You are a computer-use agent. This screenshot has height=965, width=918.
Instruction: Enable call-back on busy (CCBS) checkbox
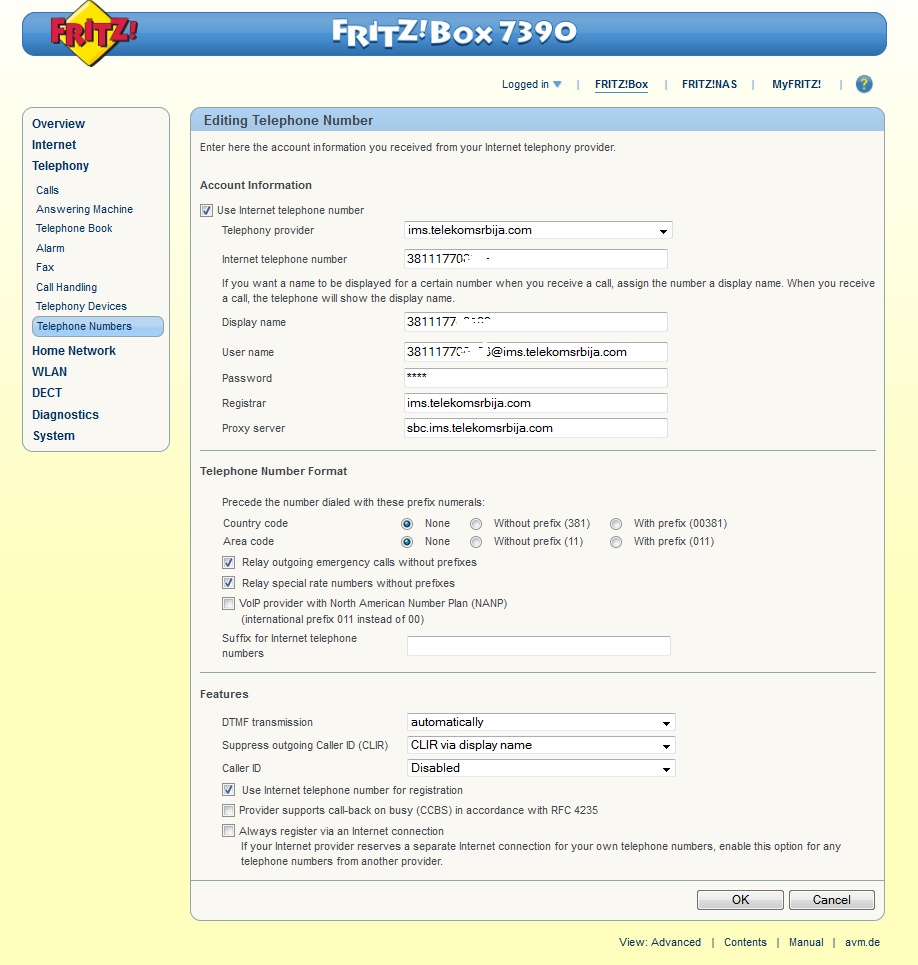pyautogui.click(x=228, y=811)
